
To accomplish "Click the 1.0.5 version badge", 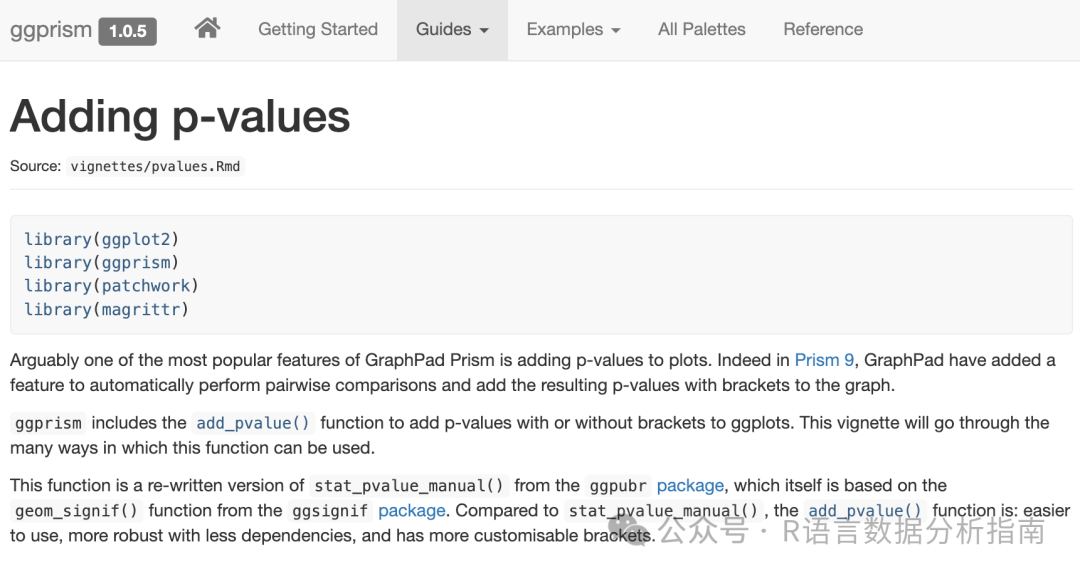I will click(x=127, y=31).
